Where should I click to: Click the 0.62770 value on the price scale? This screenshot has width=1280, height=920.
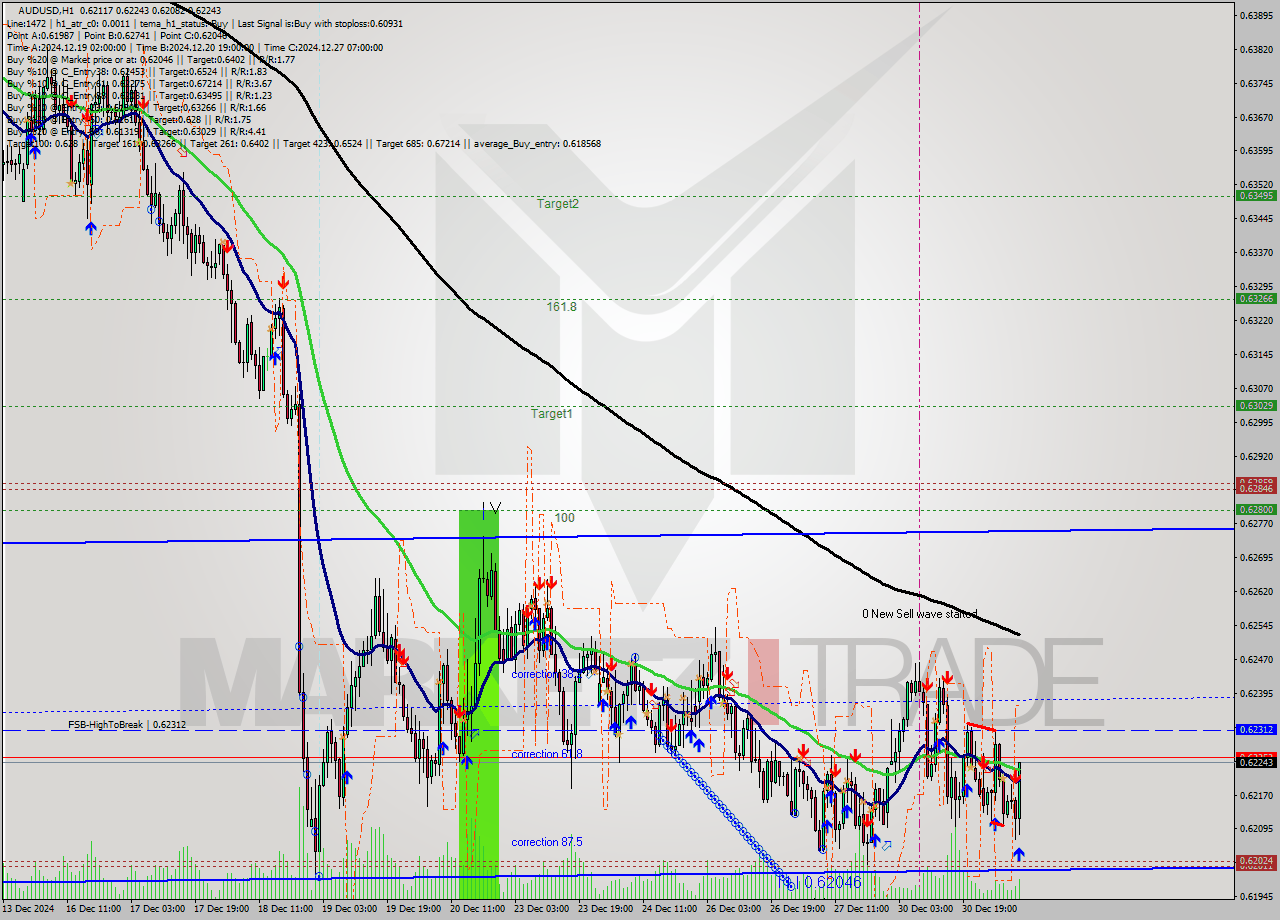[1256, 523]
